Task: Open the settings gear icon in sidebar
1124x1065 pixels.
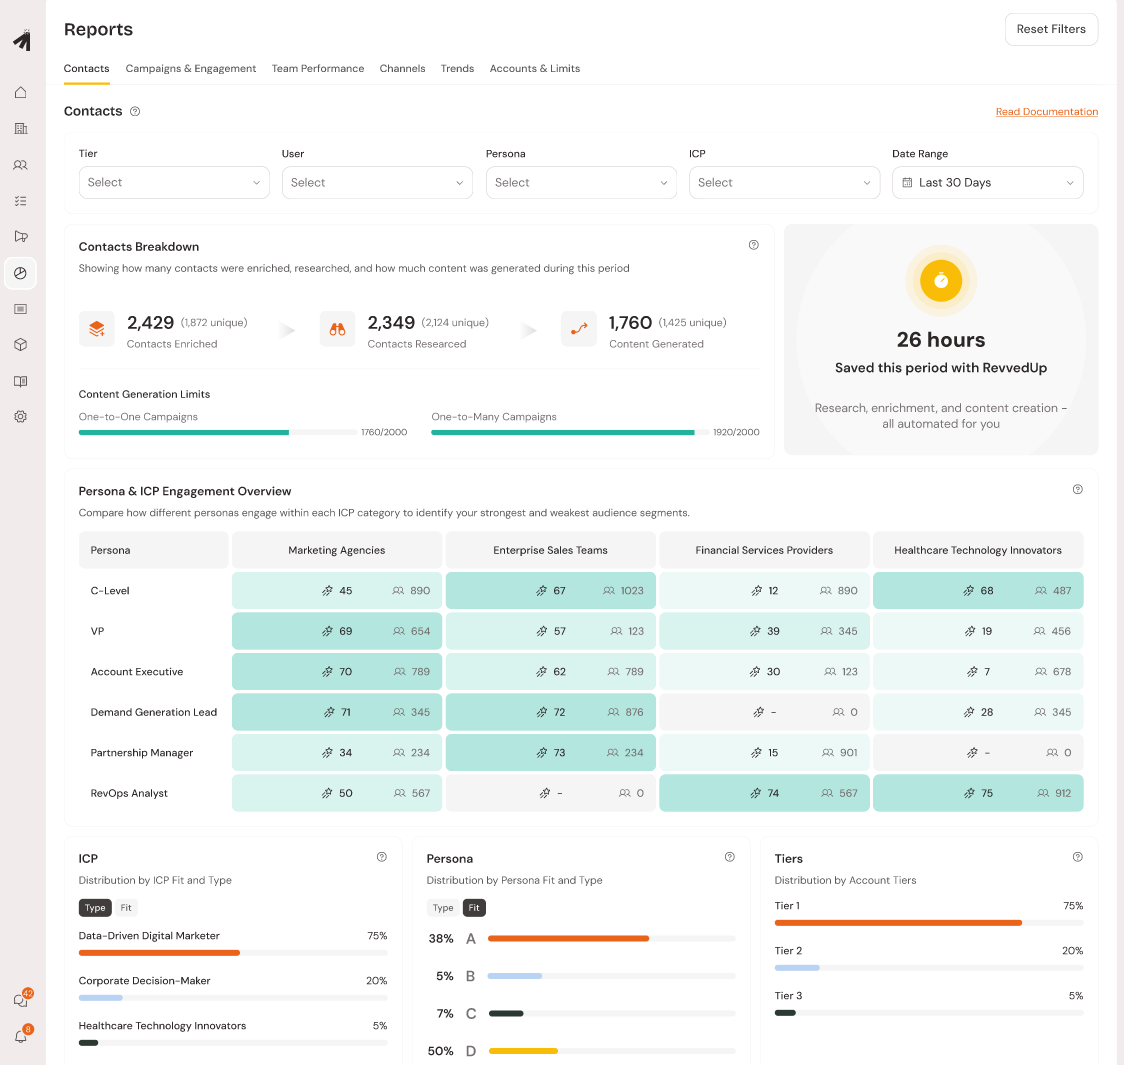Action: [20, 417]
